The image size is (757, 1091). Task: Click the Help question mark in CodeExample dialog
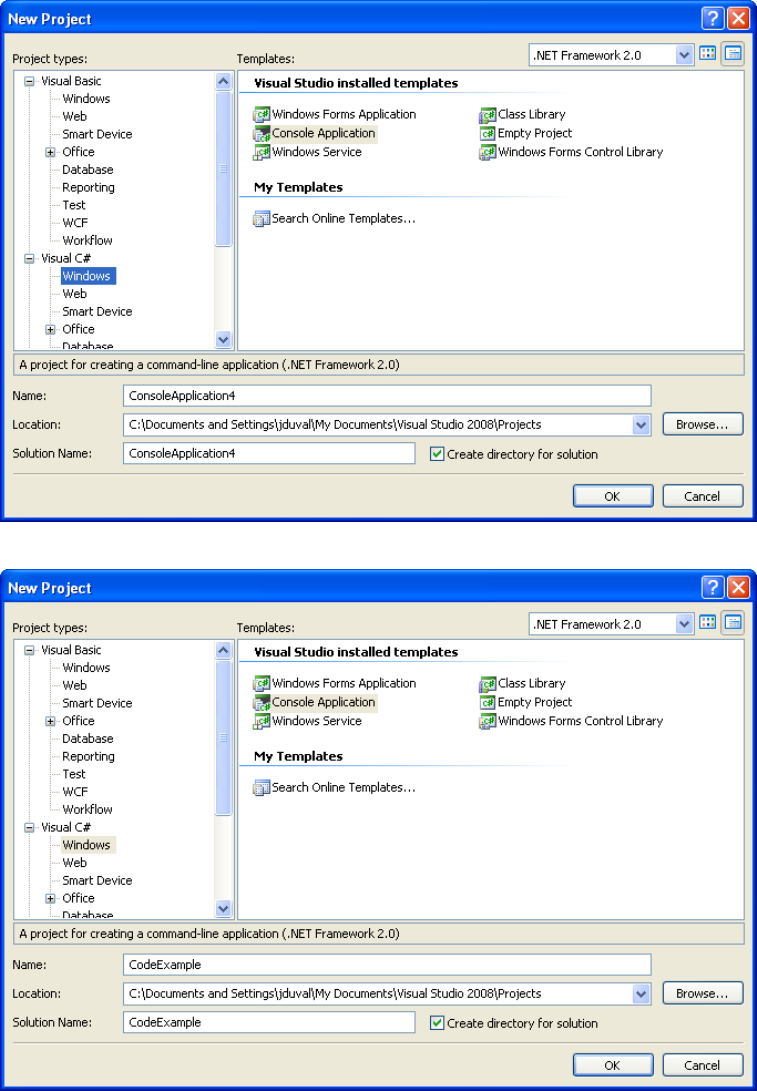[712, 588]
